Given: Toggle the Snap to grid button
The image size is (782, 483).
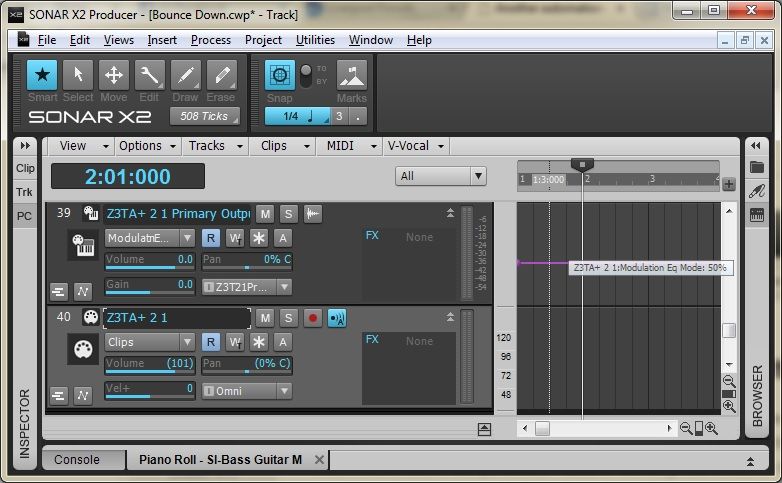Looking at the screenshot, I should point(280,75).
